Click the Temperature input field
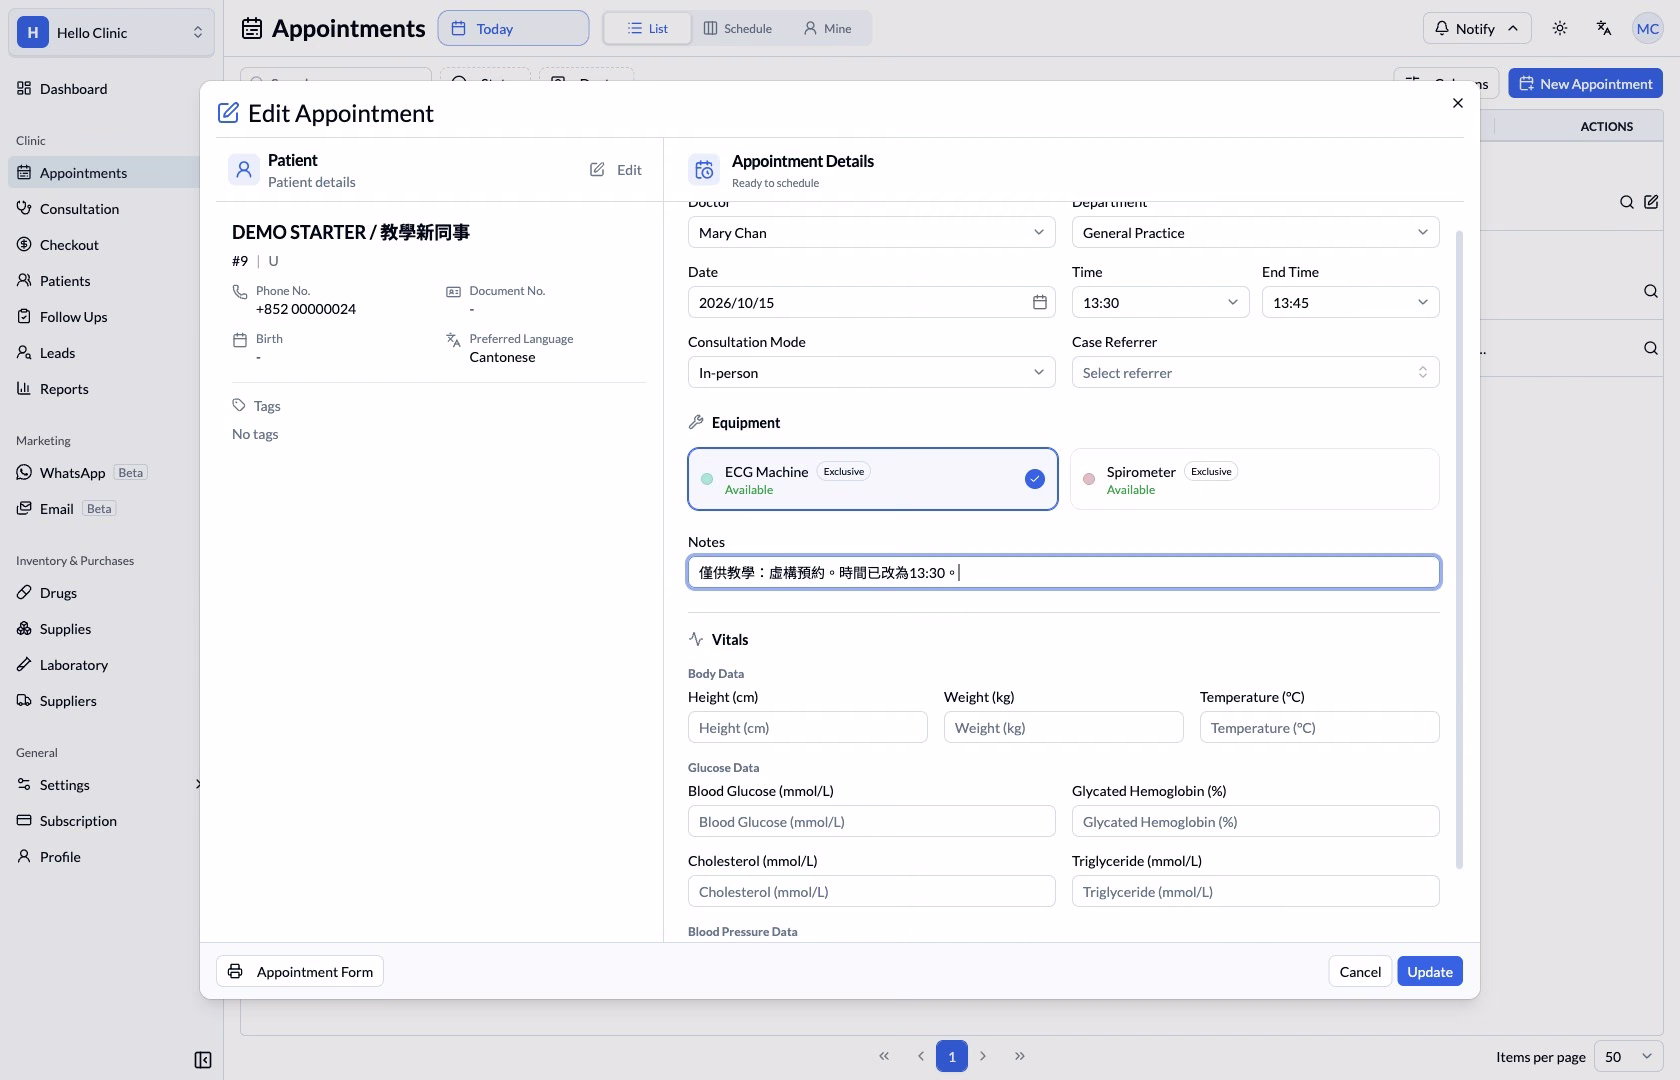The width and height of the screenshot is (1680, 1080). [x=1319, y=727]
